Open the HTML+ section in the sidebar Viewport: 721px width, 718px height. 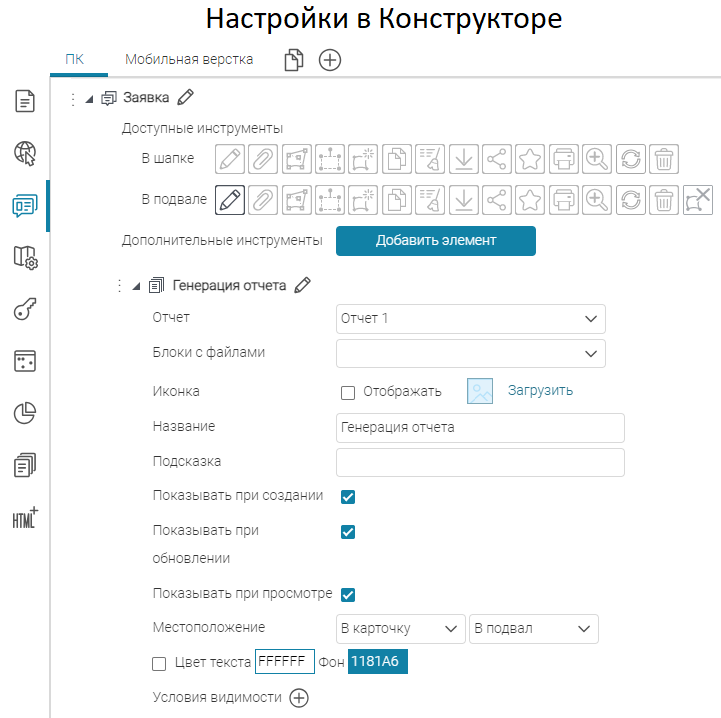(x=25, y=516)
